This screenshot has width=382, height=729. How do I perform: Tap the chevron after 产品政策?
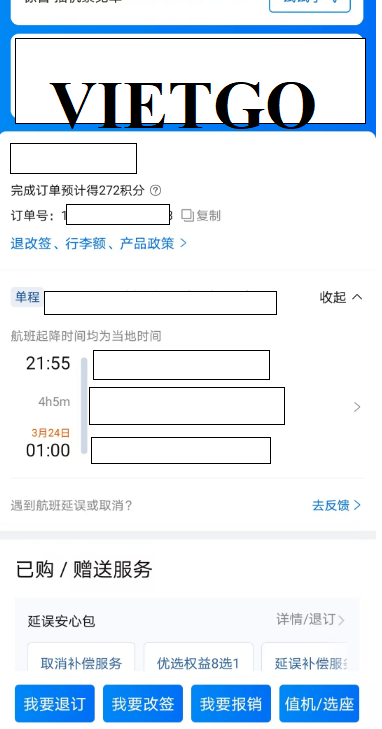[x=183, y=243]
